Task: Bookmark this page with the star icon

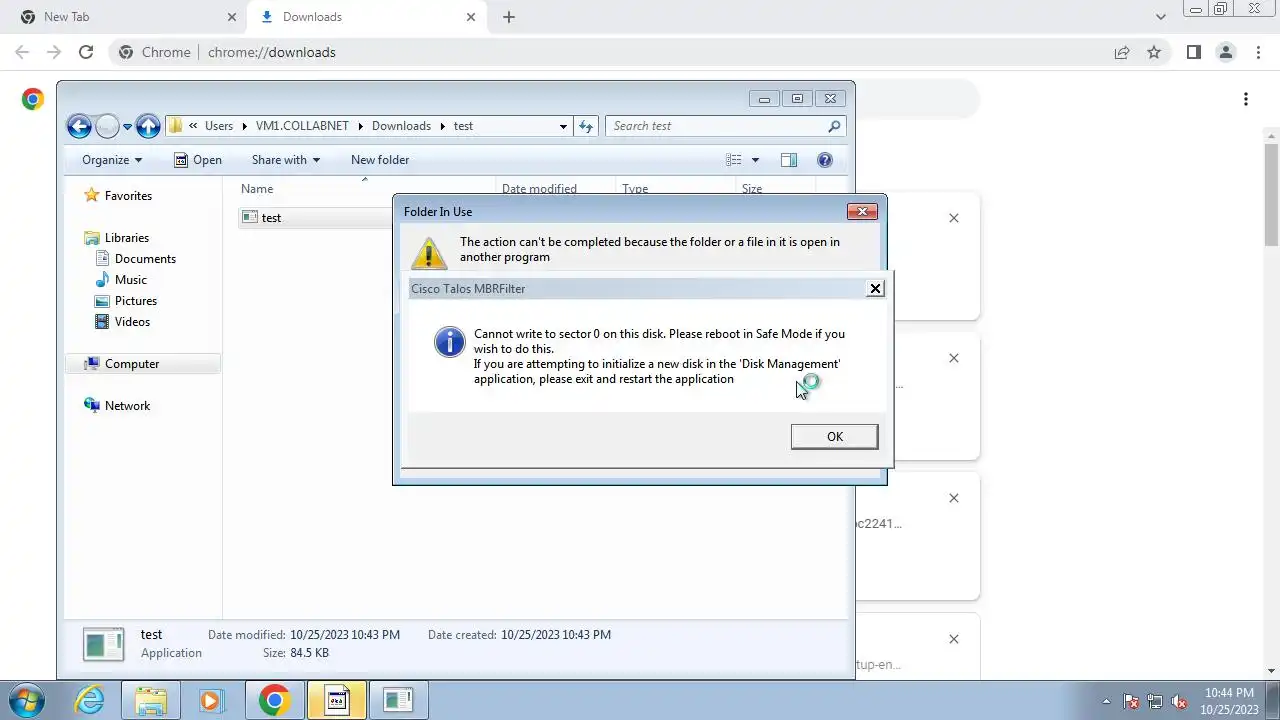Action: pos(1154,52)
